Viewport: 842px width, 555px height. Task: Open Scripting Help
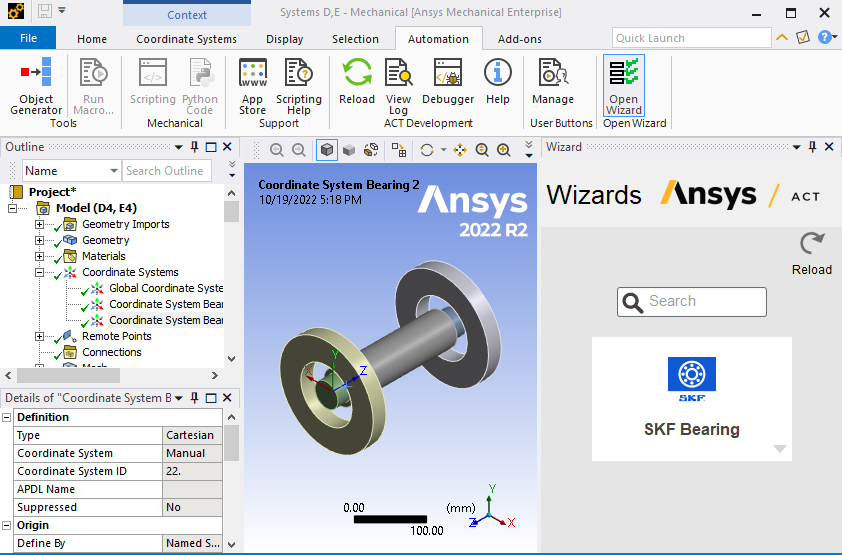(299, 86)
